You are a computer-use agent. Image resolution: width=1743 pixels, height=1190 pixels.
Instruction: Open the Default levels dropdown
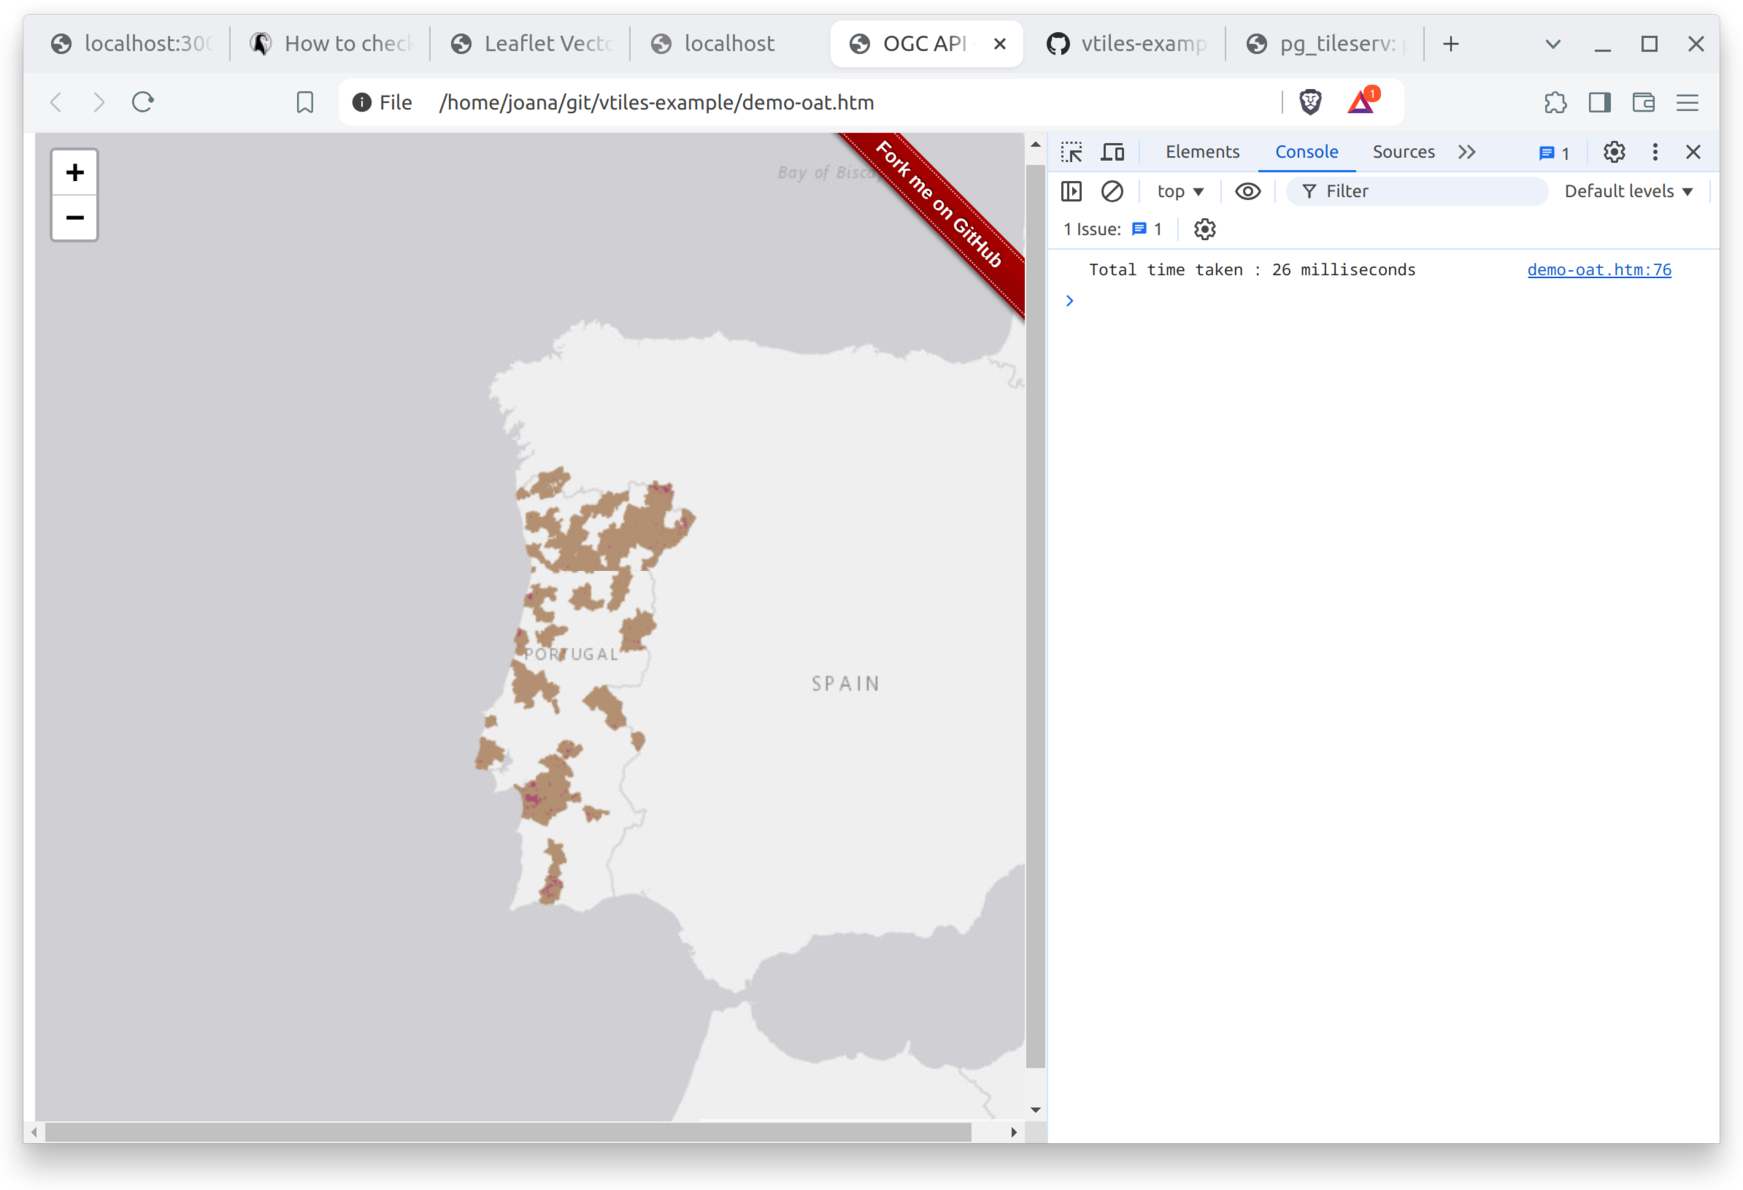(x=1628, y=191)
